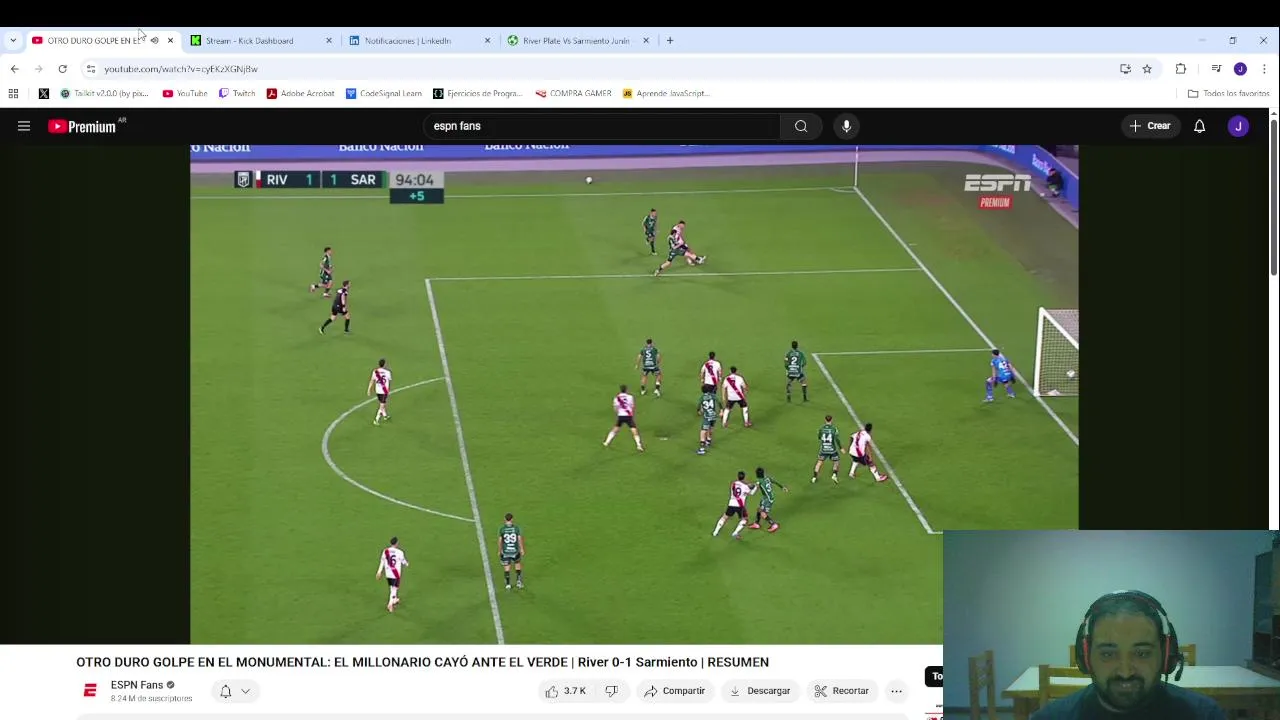Click the video player to pause
The image size is (1280, 720).
(x=634, y=394)
